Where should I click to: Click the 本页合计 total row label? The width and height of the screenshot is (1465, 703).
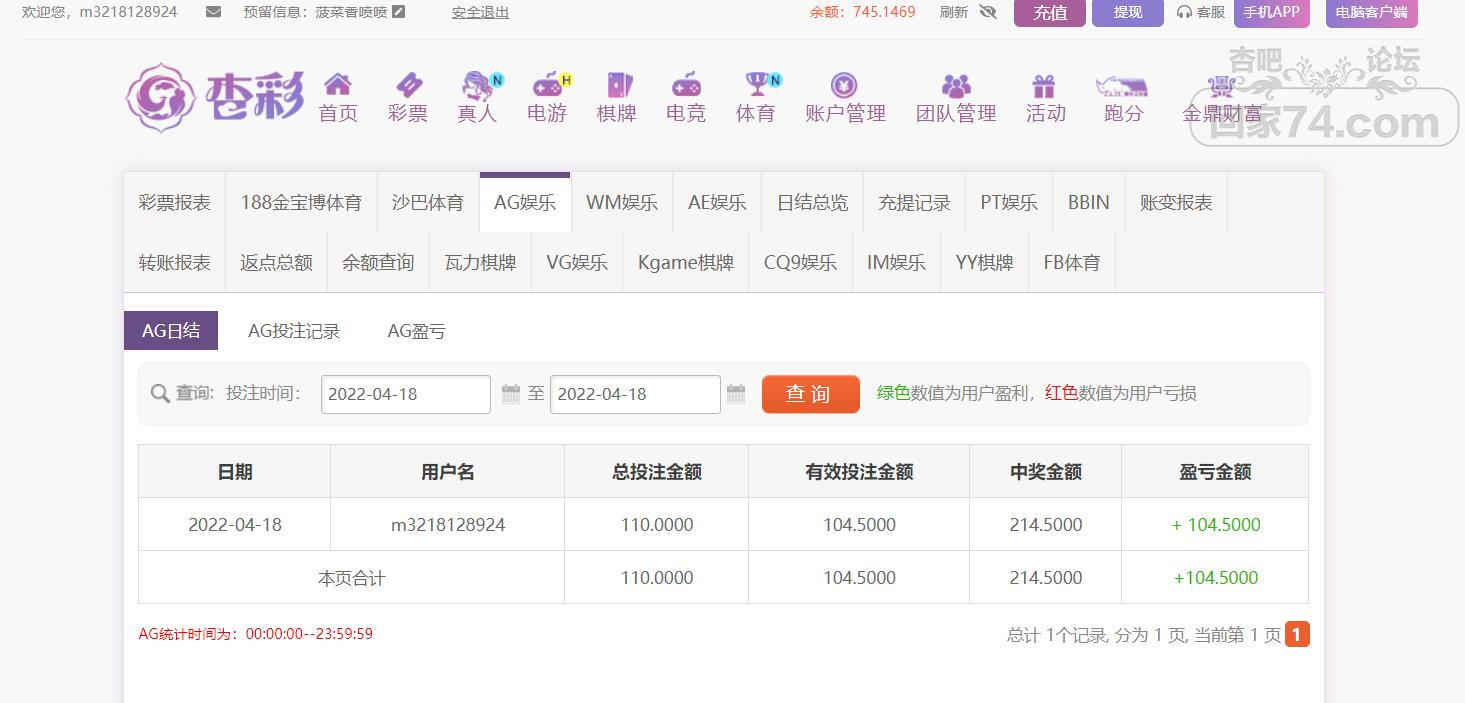click(x=352, y=578)
